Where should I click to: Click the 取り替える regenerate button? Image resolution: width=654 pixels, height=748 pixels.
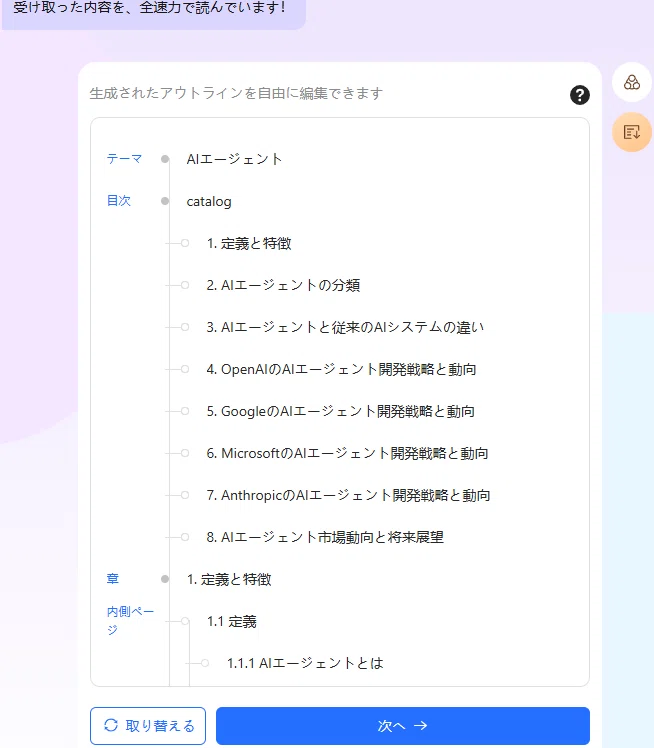pyautogui.click(x=148, y=726)
